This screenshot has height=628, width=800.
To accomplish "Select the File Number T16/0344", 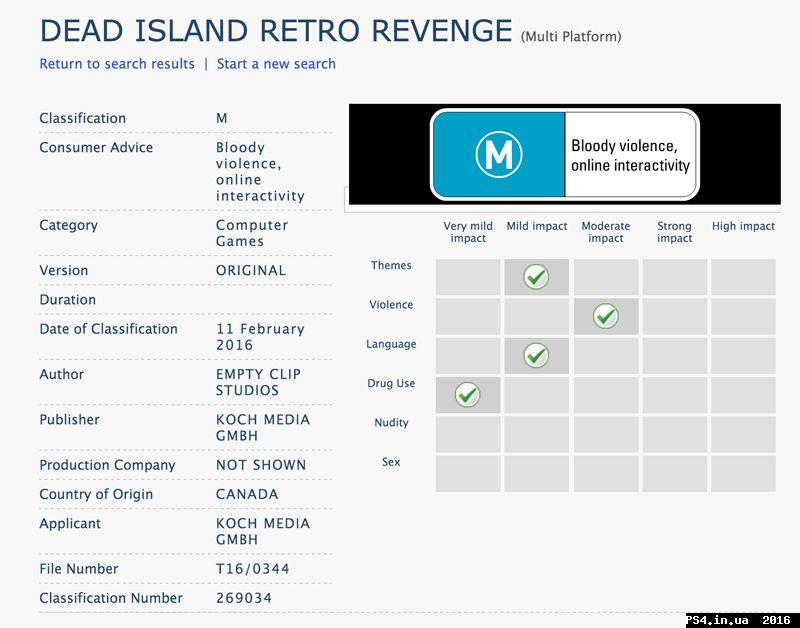I will click(x=252, y=569).
